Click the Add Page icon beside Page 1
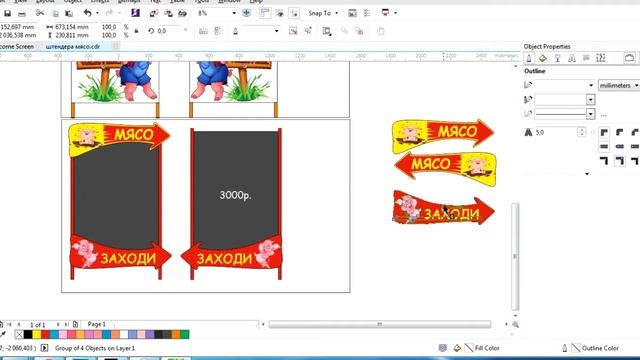This screenshot has height=360, width=640. click(76, 324)
